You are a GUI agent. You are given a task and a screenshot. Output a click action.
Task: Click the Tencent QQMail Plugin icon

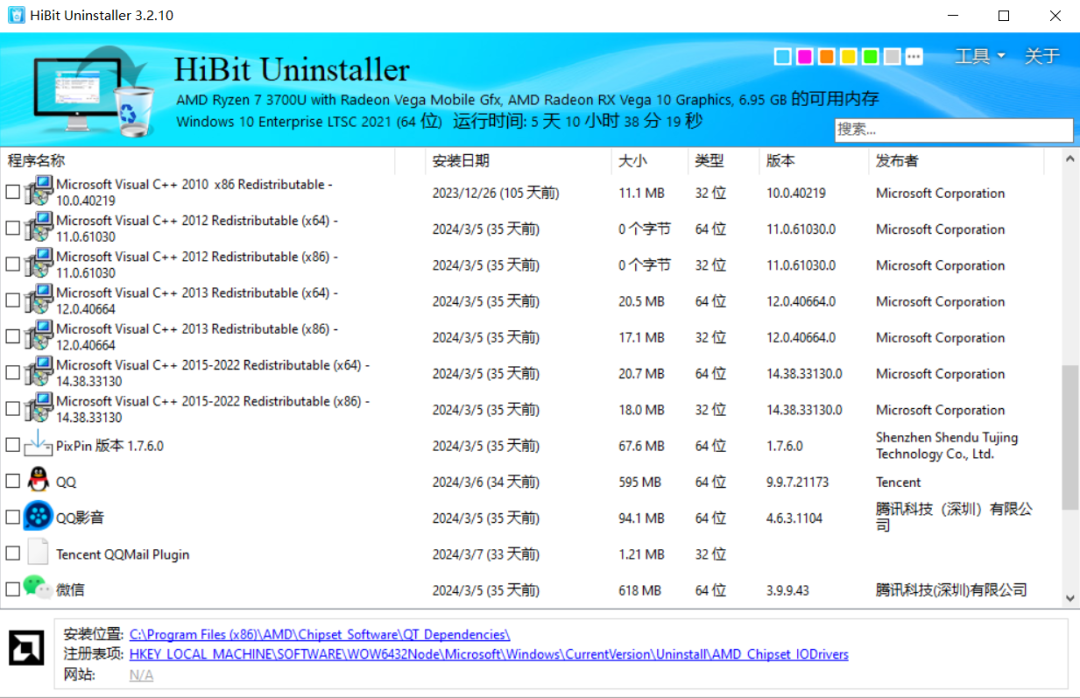point(36,553)
